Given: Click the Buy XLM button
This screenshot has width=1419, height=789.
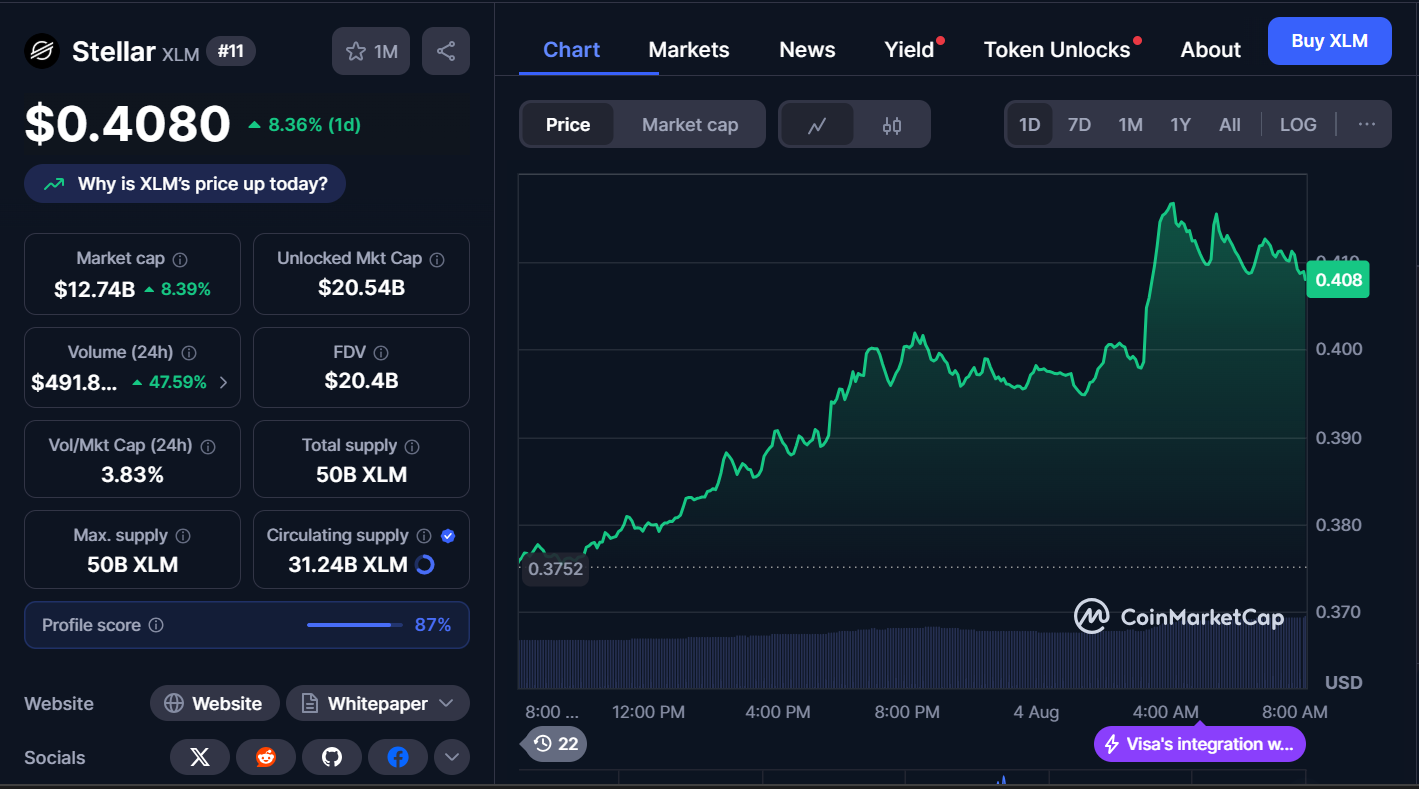Looking at the screenshot, I should [1329, 41].
